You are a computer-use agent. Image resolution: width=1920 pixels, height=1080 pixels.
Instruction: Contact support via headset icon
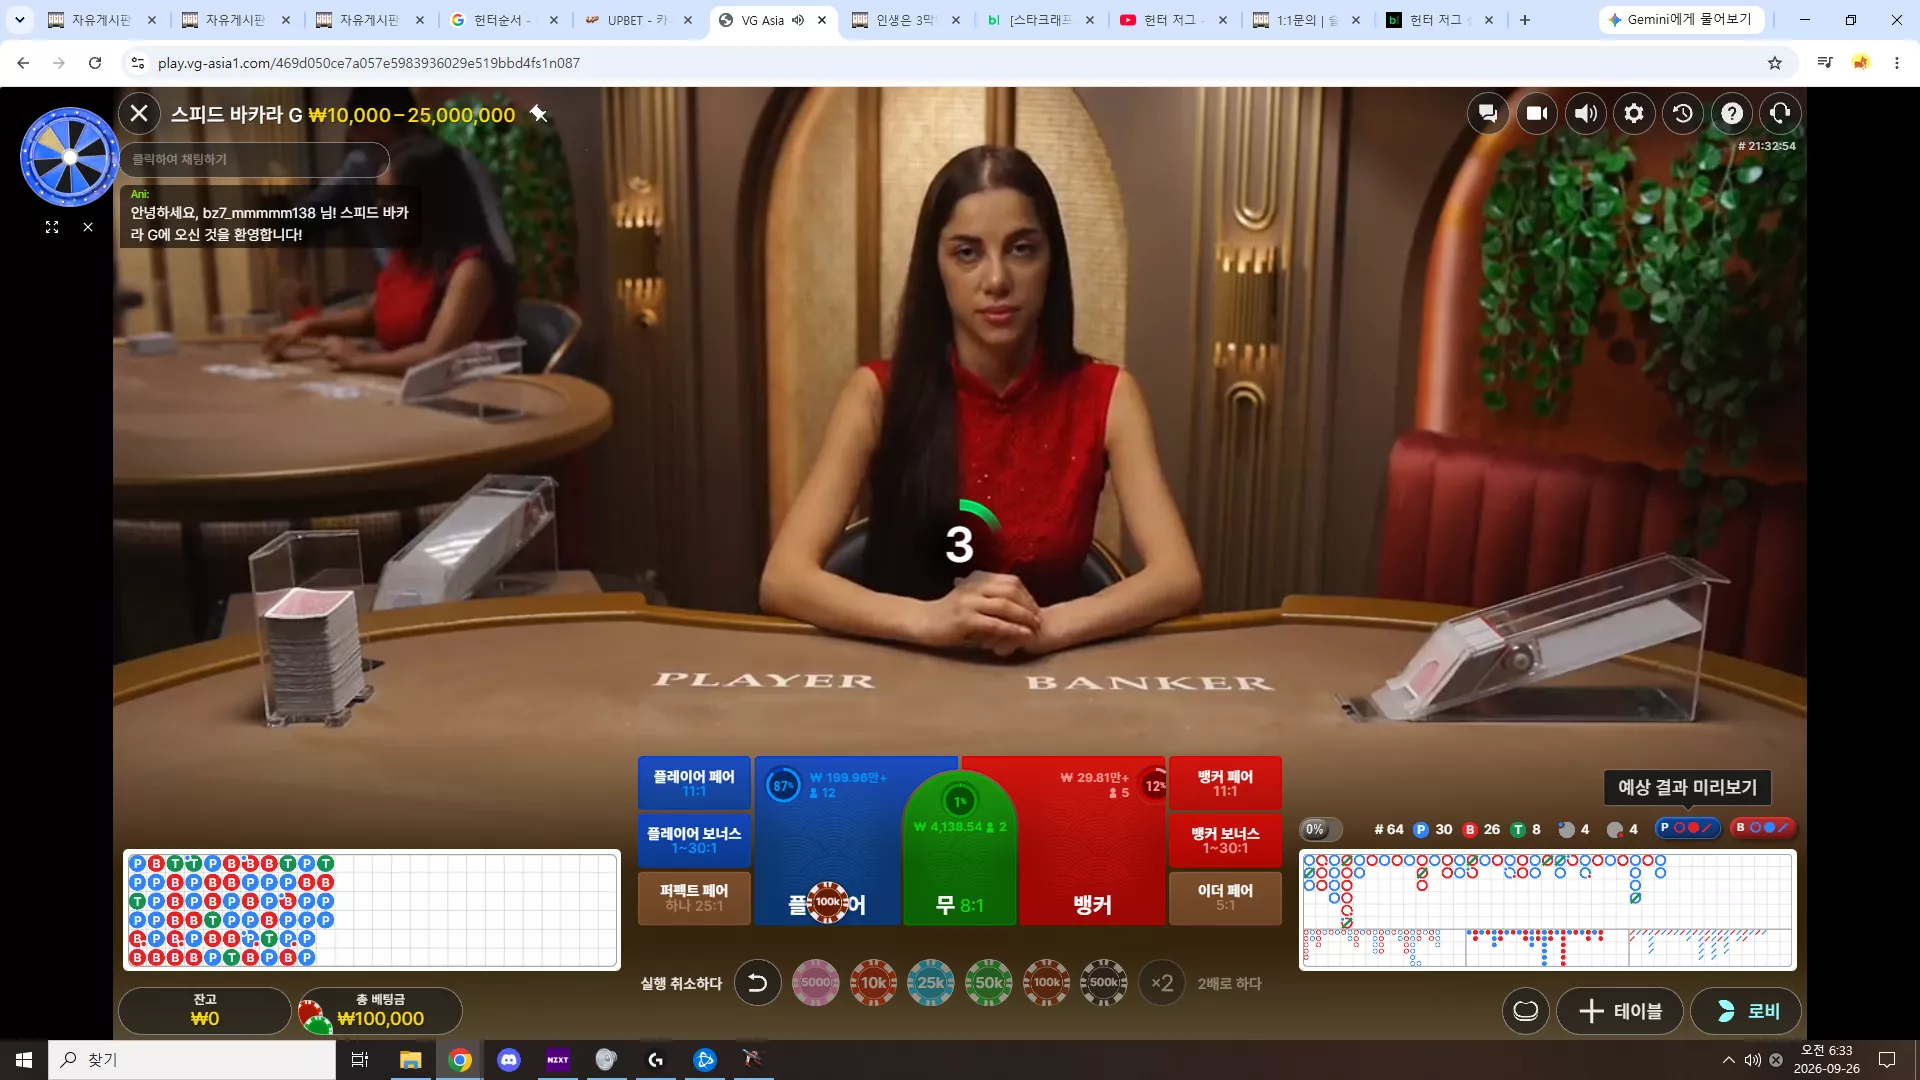tap(1780, 114)
